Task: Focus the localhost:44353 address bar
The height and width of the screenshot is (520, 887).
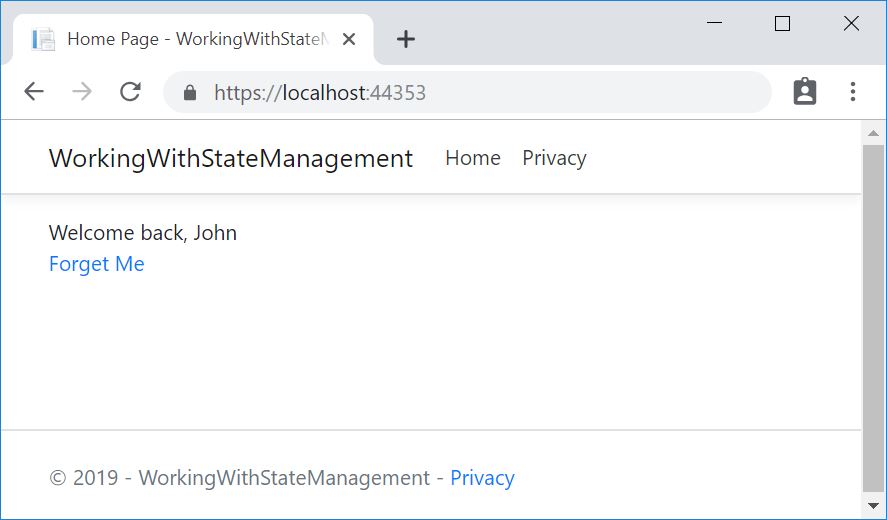Action: [x=480, y=93]
